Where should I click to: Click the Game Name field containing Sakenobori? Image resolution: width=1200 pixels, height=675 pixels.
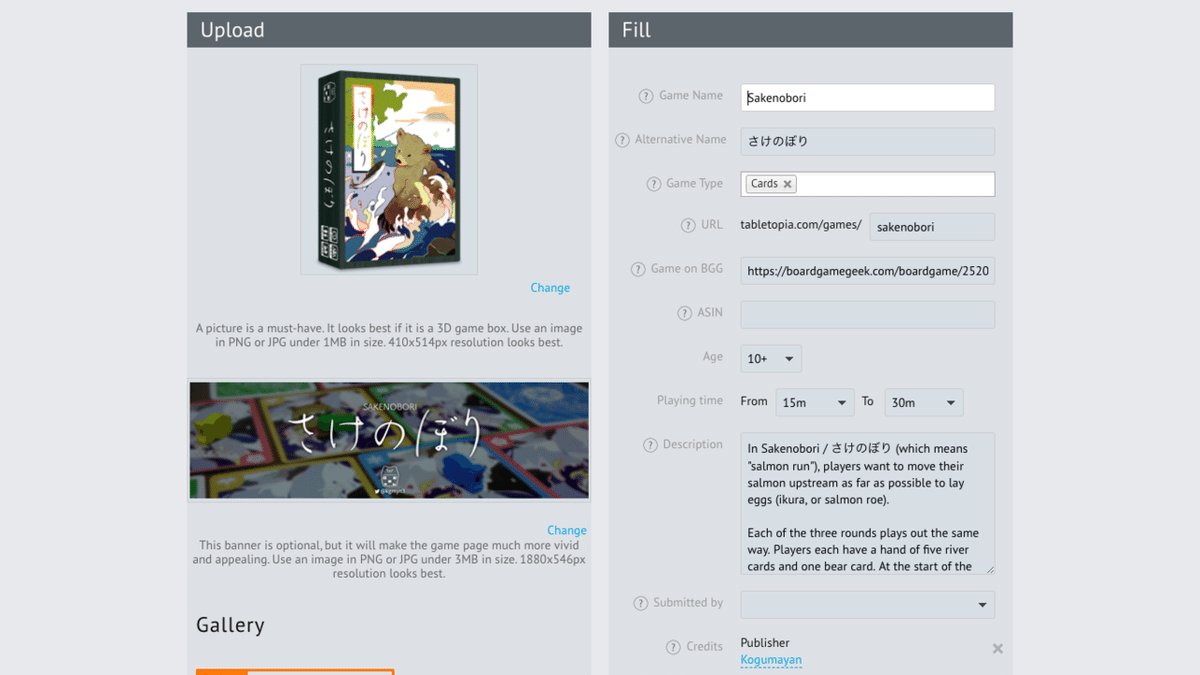868,97
